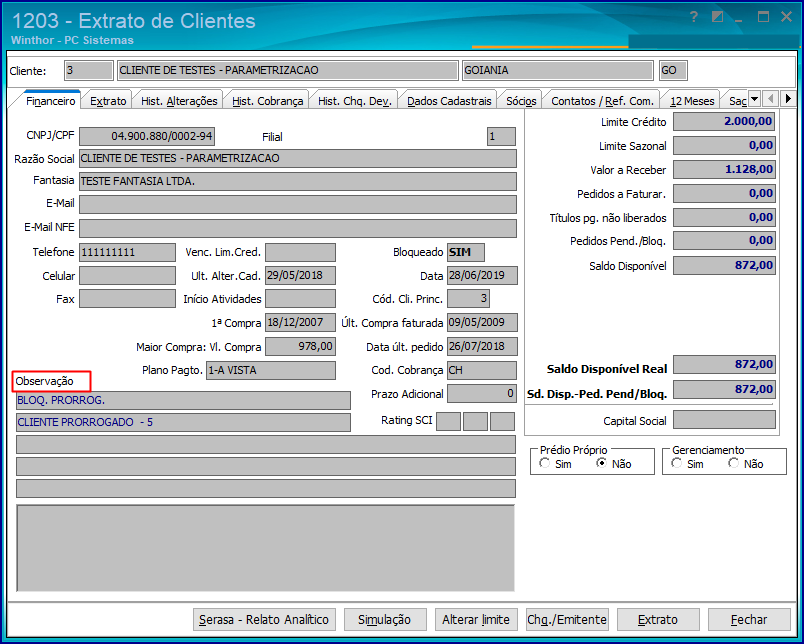Move tabs right with the arrow button
804x644 pixels.
click(788, 98)
